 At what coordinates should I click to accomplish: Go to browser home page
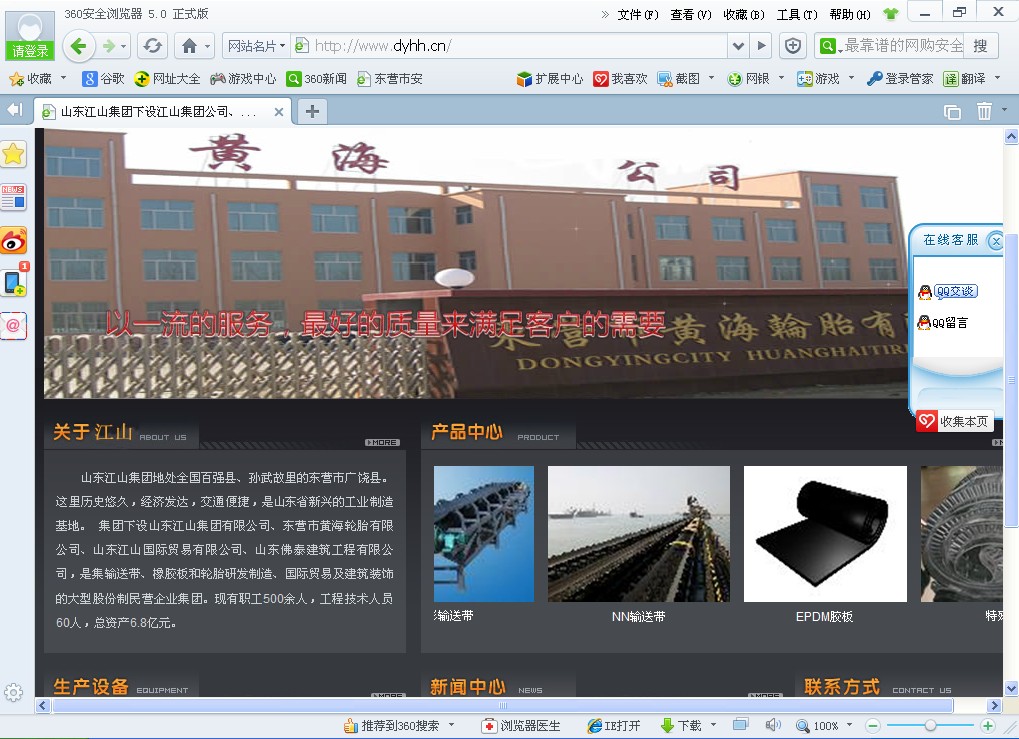[x=189, y=45]
